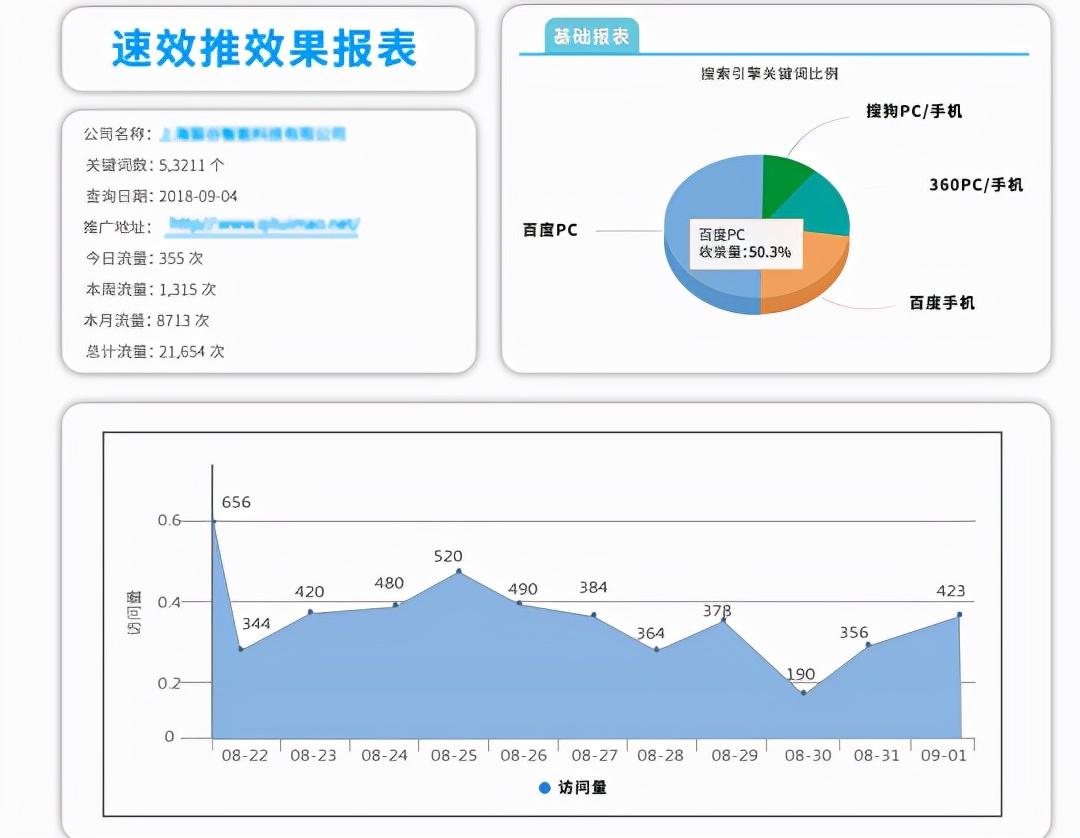This screenshot has height=838, width=1080.
Task: Click the 本周流量 1,315 次 row
Action: [x=150, y=289]
